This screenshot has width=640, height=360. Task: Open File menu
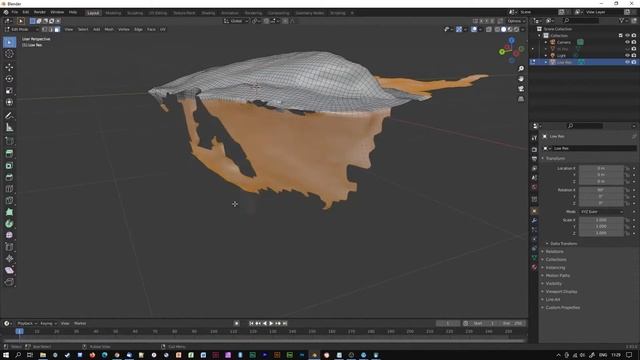click(15, 13)
